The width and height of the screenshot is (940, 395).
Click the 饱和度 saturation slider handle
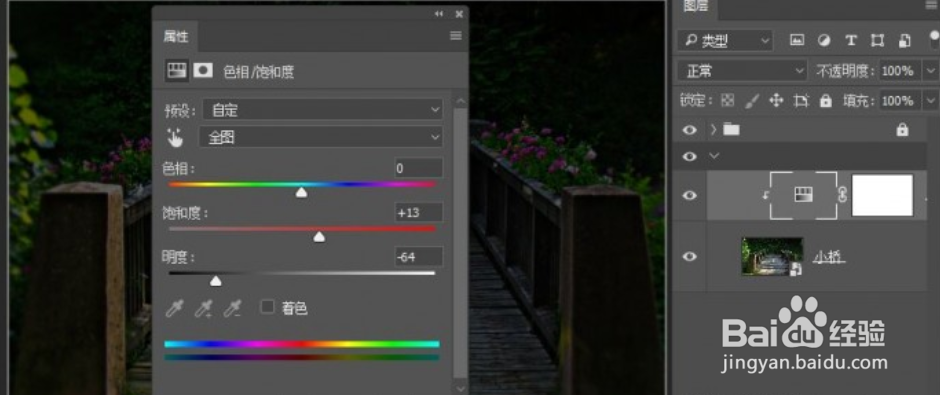(x=320, y=237)
